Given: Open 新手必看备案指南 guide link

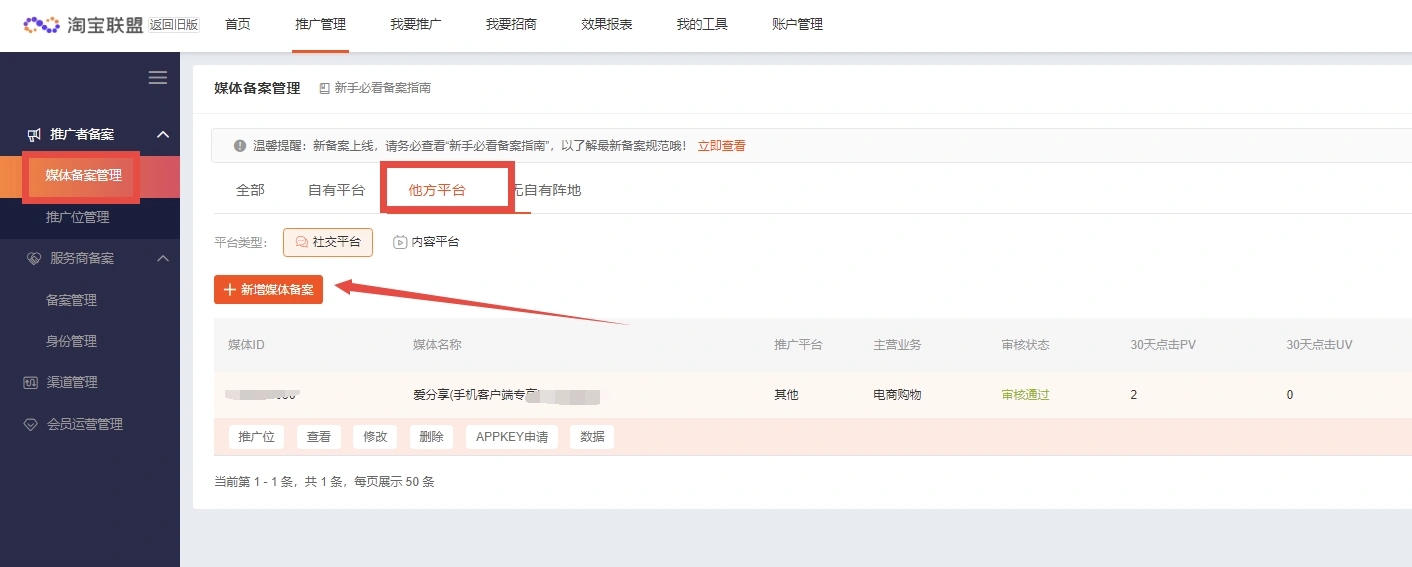Looking at the screenshot, I should [x=383, y=88].
